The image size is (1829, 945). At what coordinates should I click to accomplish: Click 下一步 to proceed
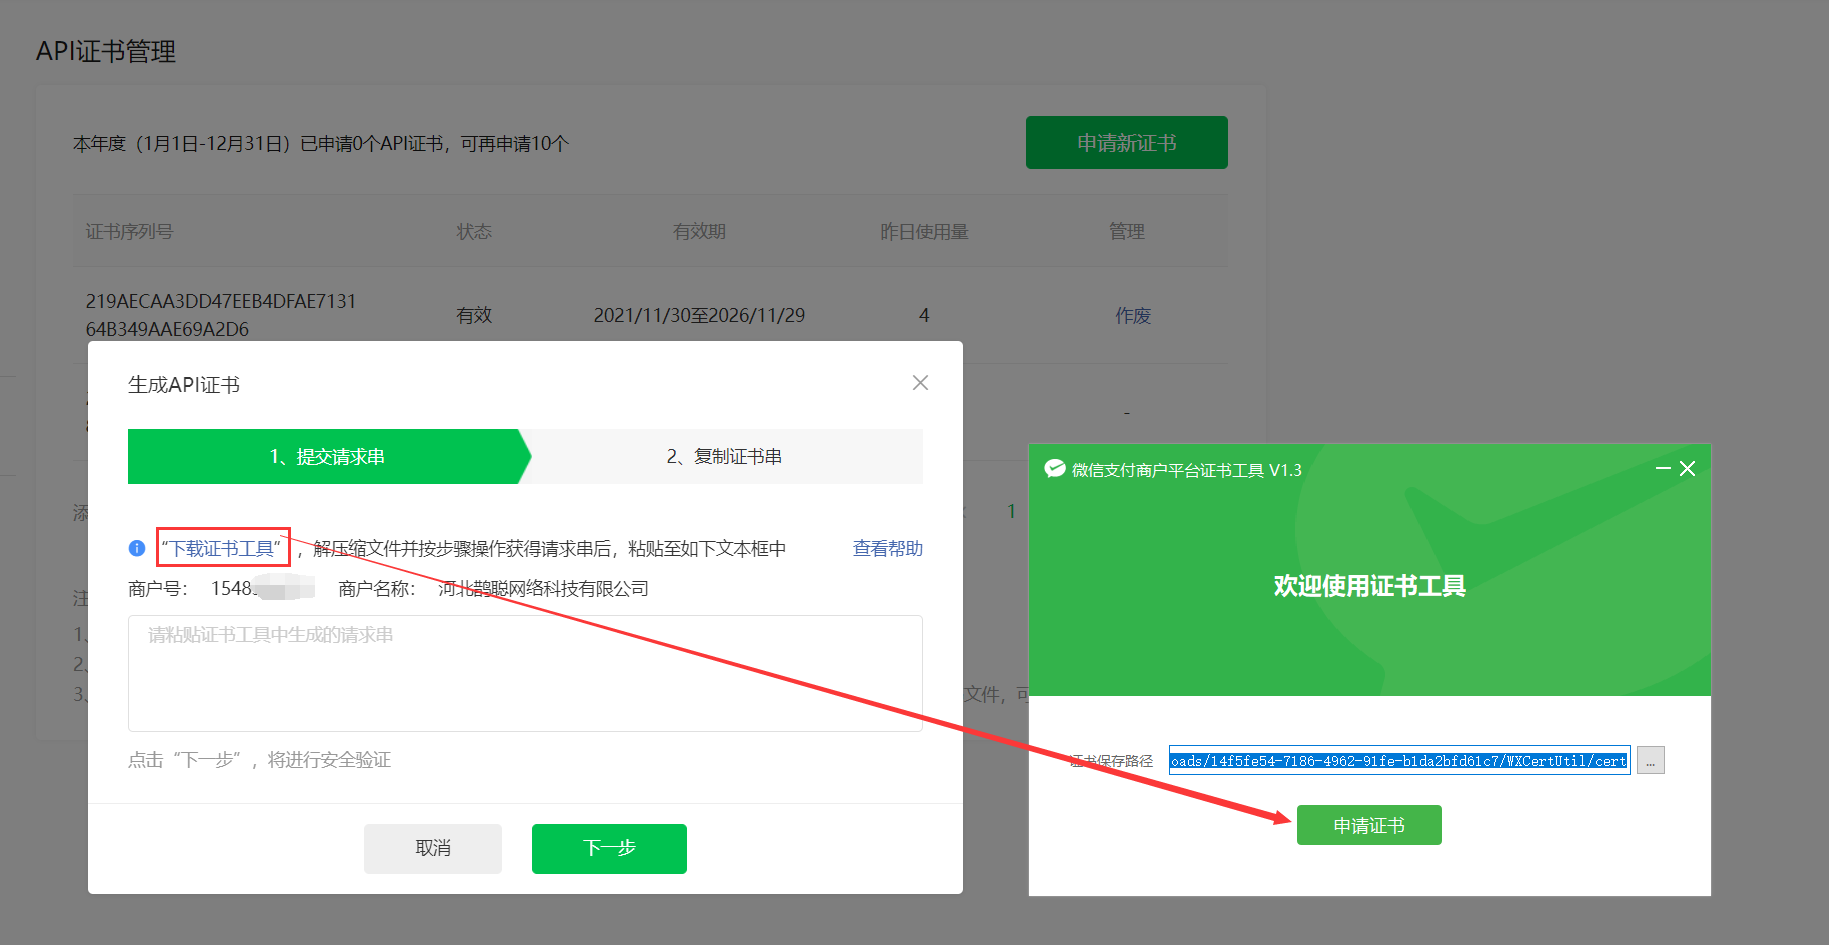pos(609,848)
